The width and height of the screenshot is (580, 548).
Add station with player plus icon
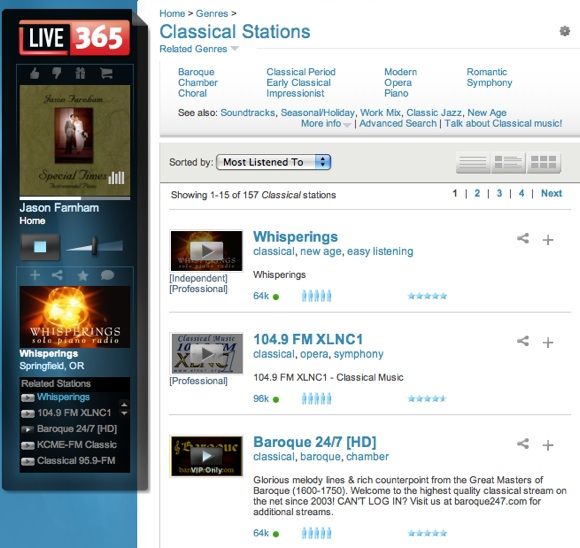[x=35, y=275]
